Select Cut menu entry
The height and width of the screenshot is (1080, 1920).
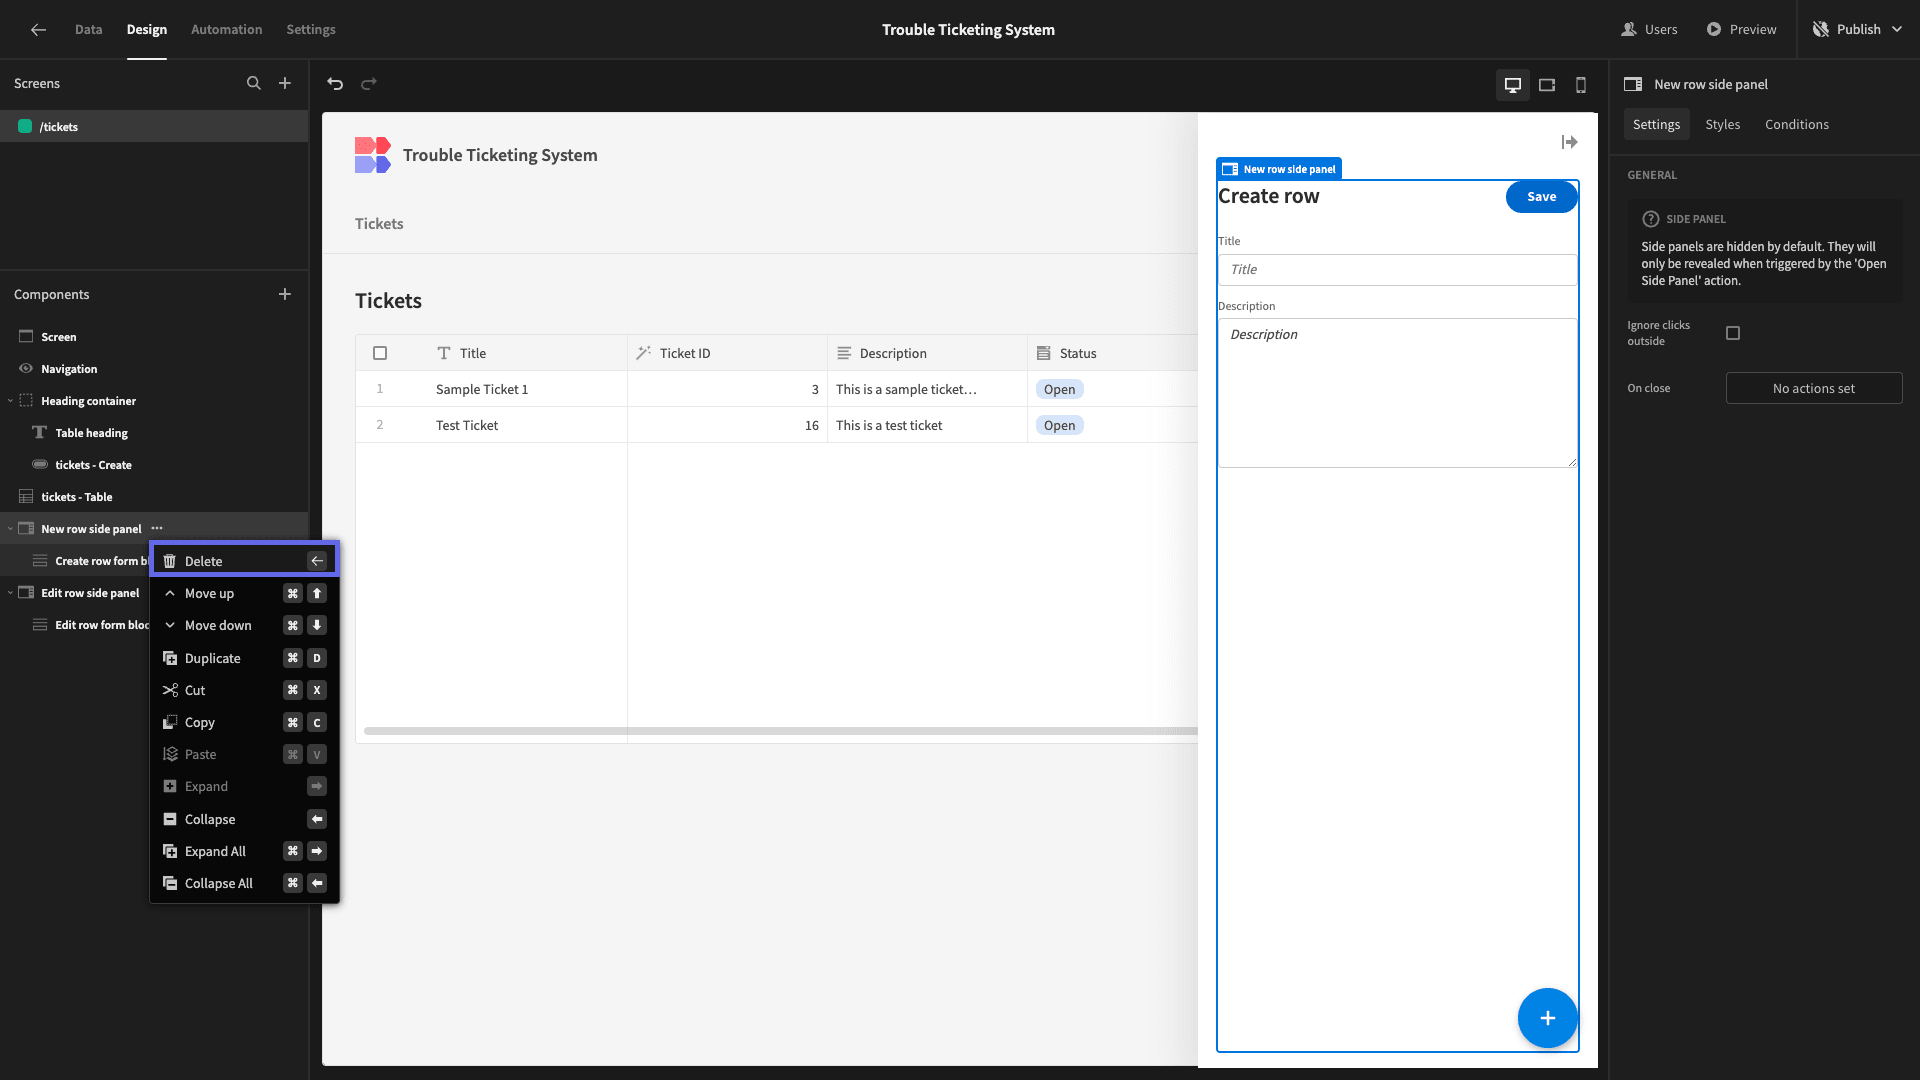244,691
